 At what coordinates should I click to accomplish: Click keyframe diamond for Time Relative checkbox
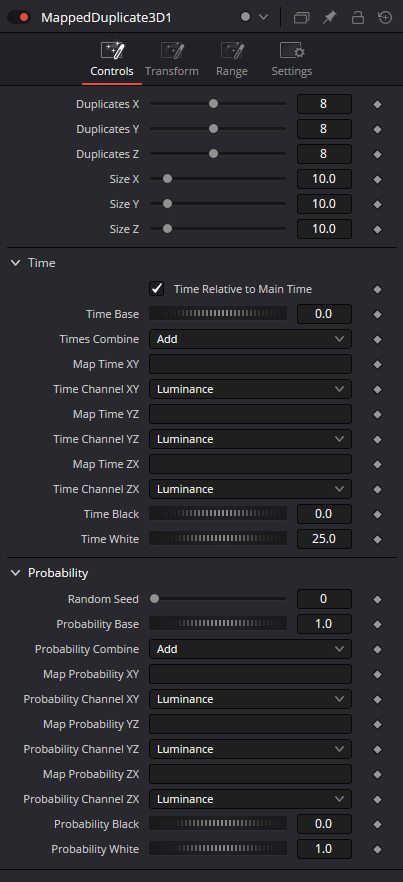click(x=378, y=290)
